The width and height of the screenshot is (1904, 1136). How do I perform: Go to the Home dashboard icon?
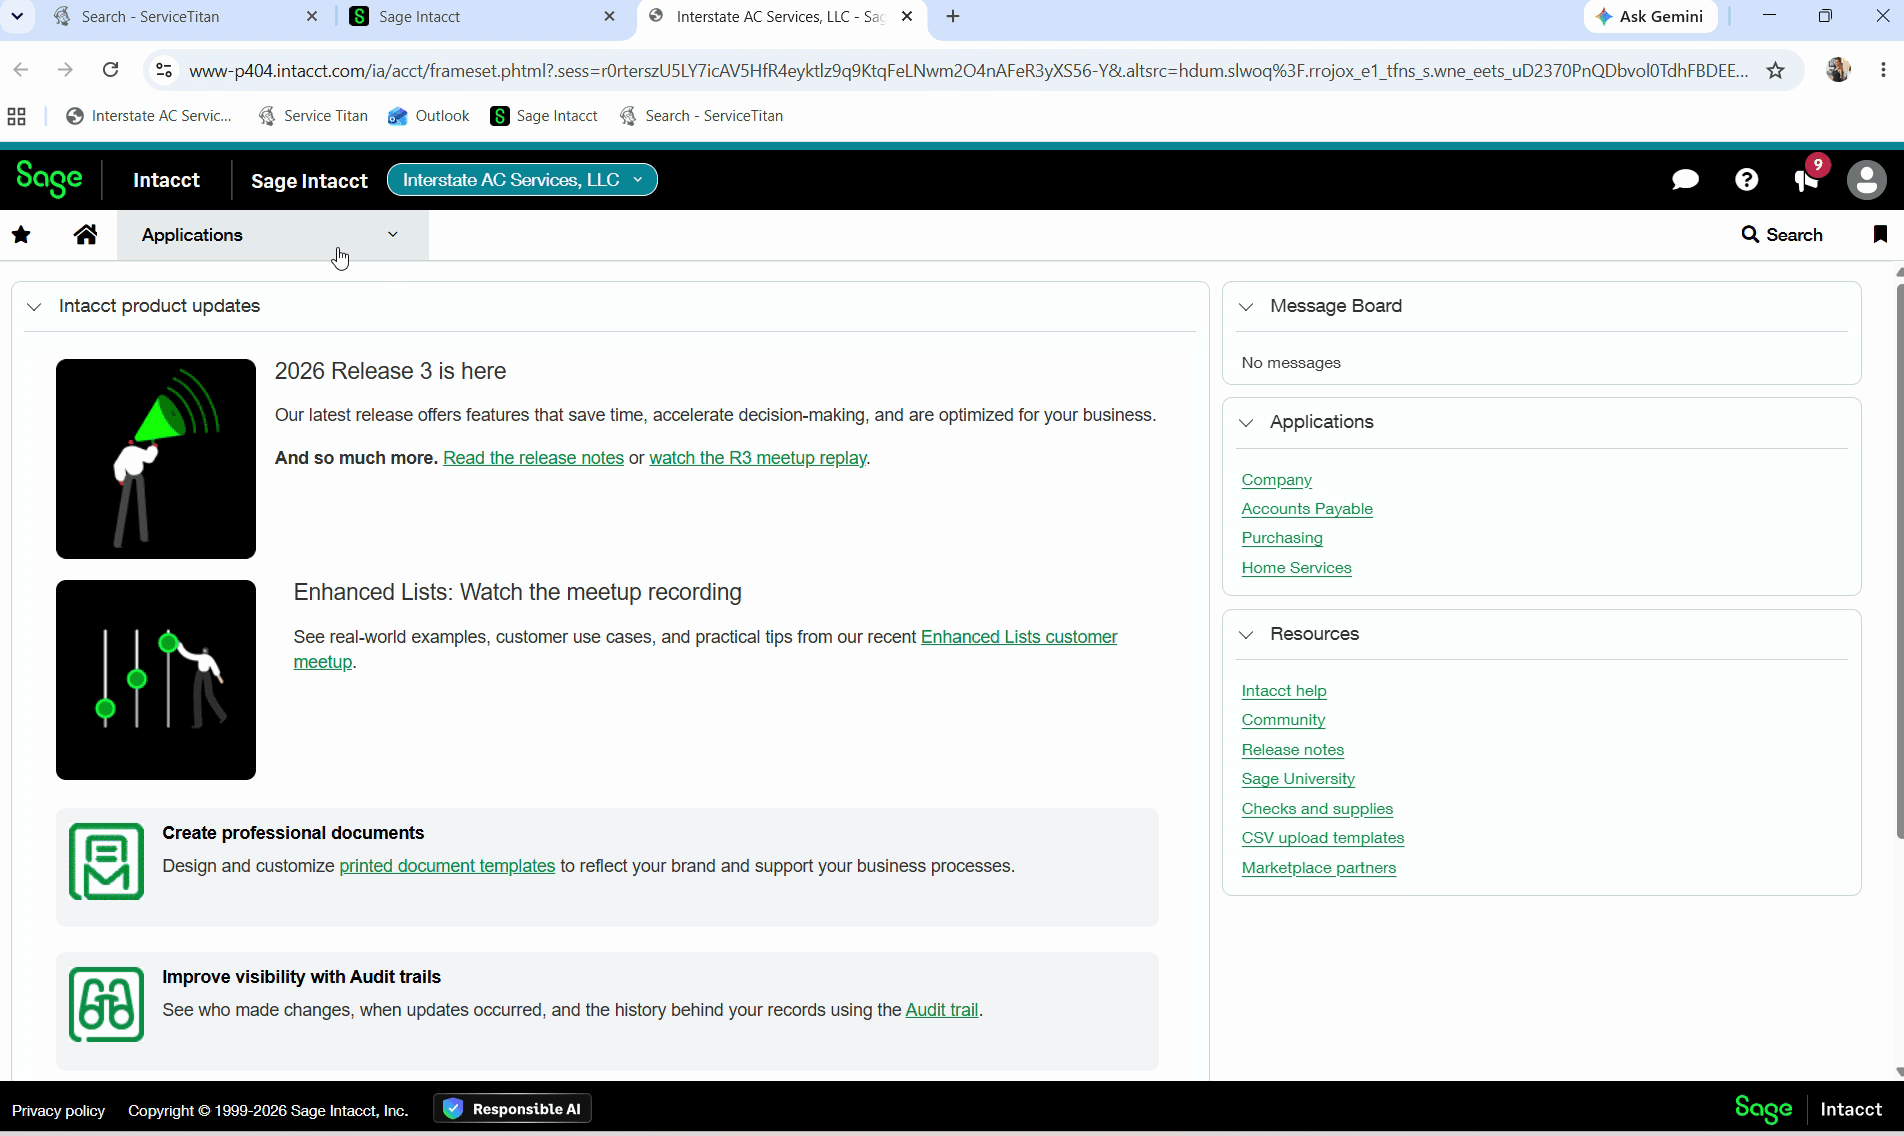86,235
